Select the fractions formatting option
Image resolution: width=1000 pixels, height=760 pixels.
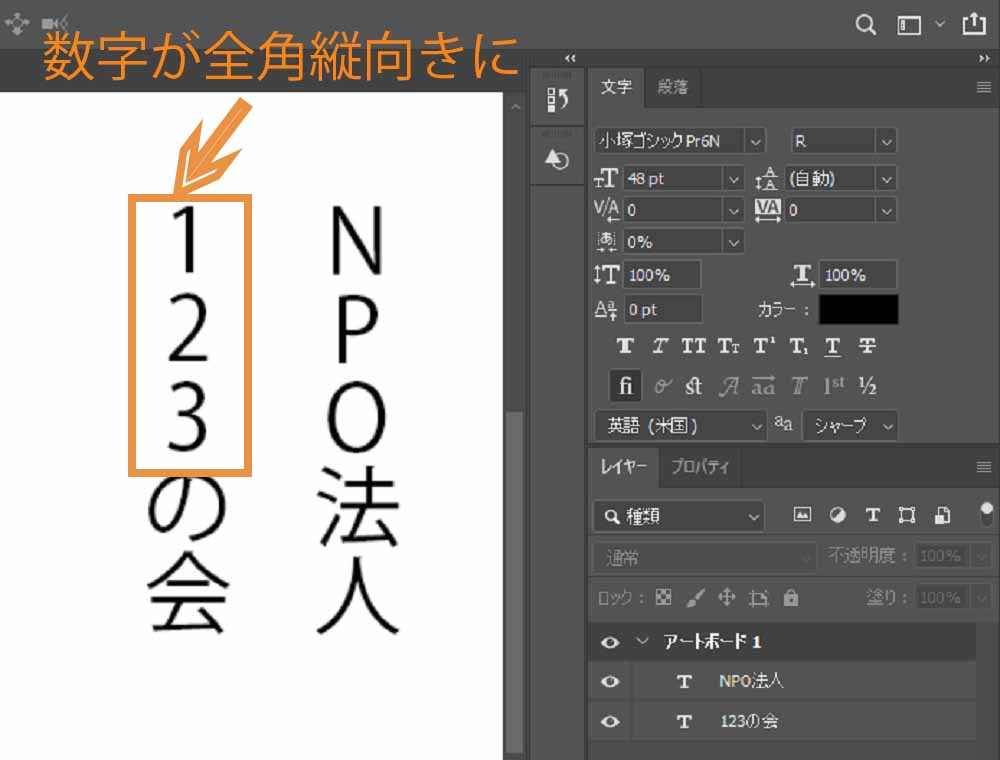[x=868, y=385]
